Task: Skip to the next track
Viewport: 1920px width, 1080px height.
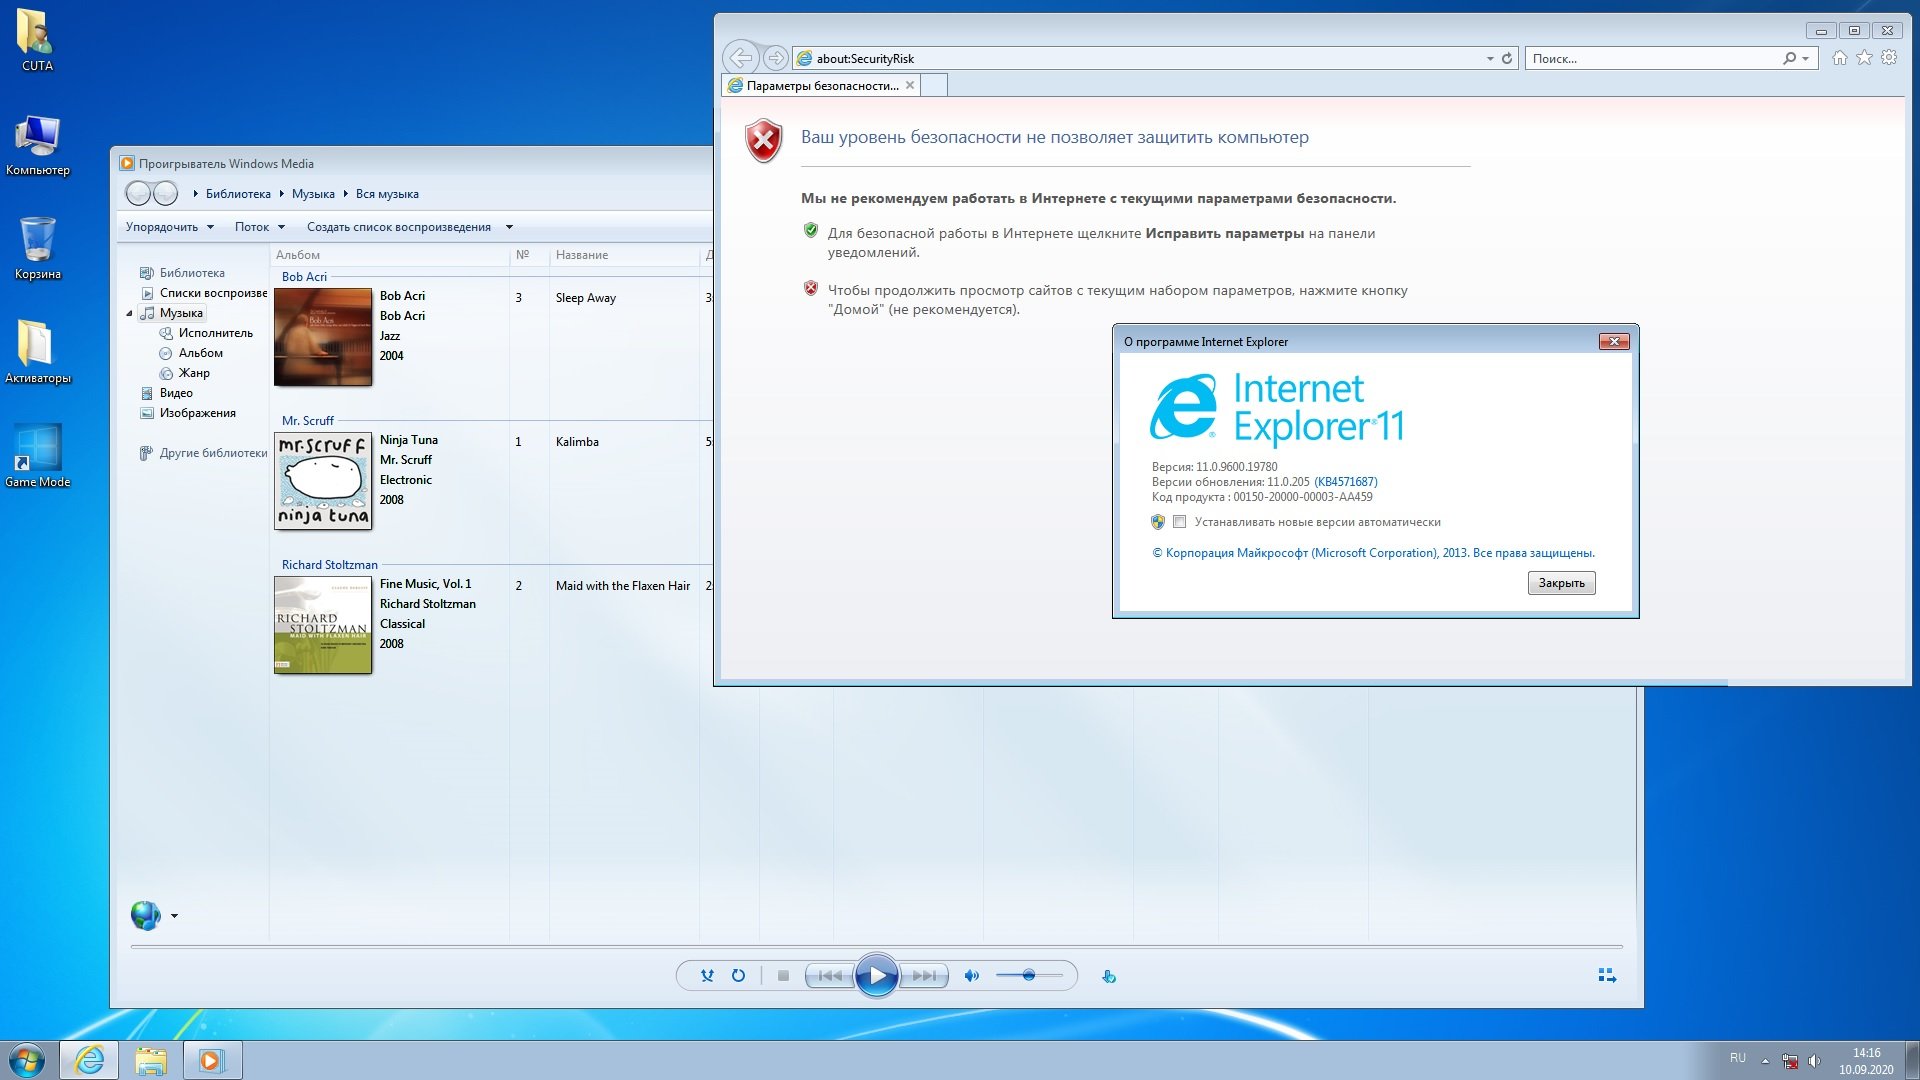Action: [x=925, y=976]
